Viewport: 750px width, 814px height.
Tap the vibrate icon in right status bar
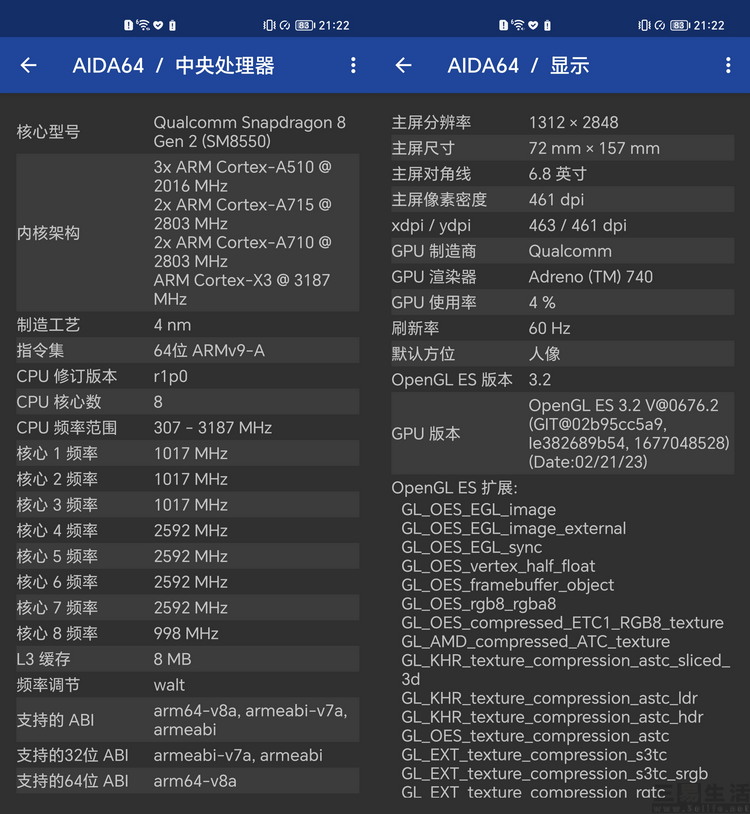point(644,25)
